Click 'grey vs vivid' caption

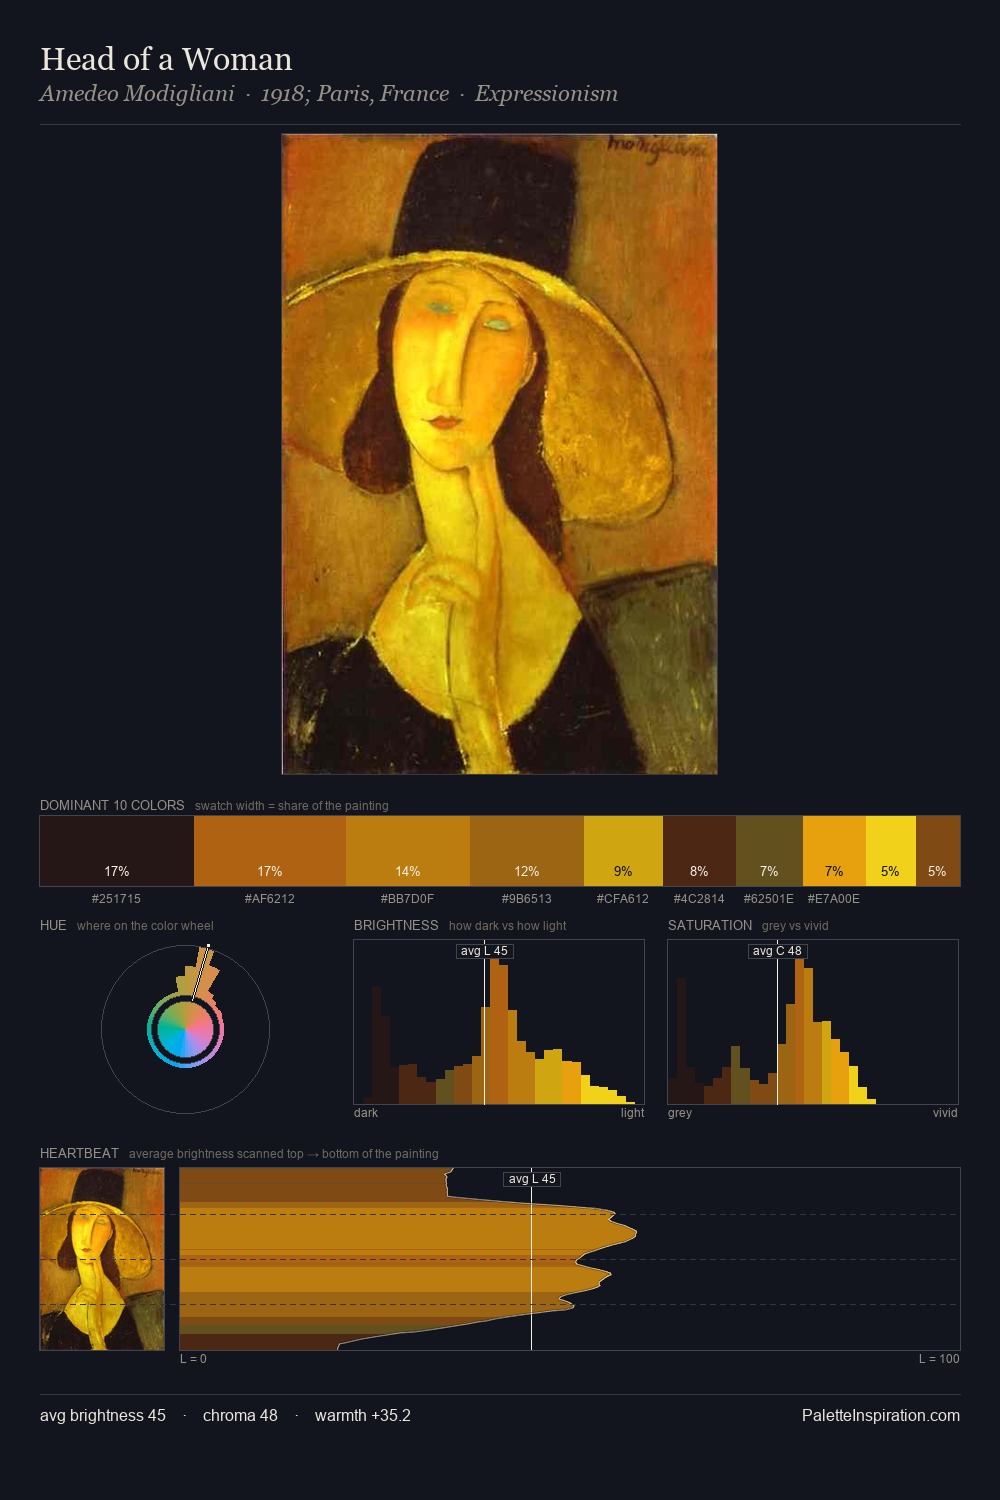click(795, 925)
